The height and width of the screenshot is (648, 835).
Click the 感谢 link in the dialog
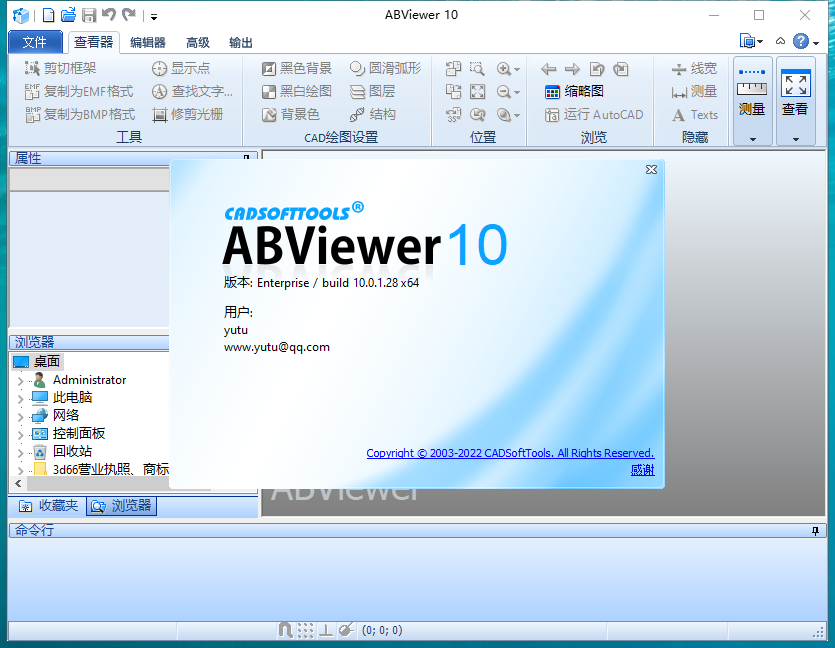pos(643,470)
